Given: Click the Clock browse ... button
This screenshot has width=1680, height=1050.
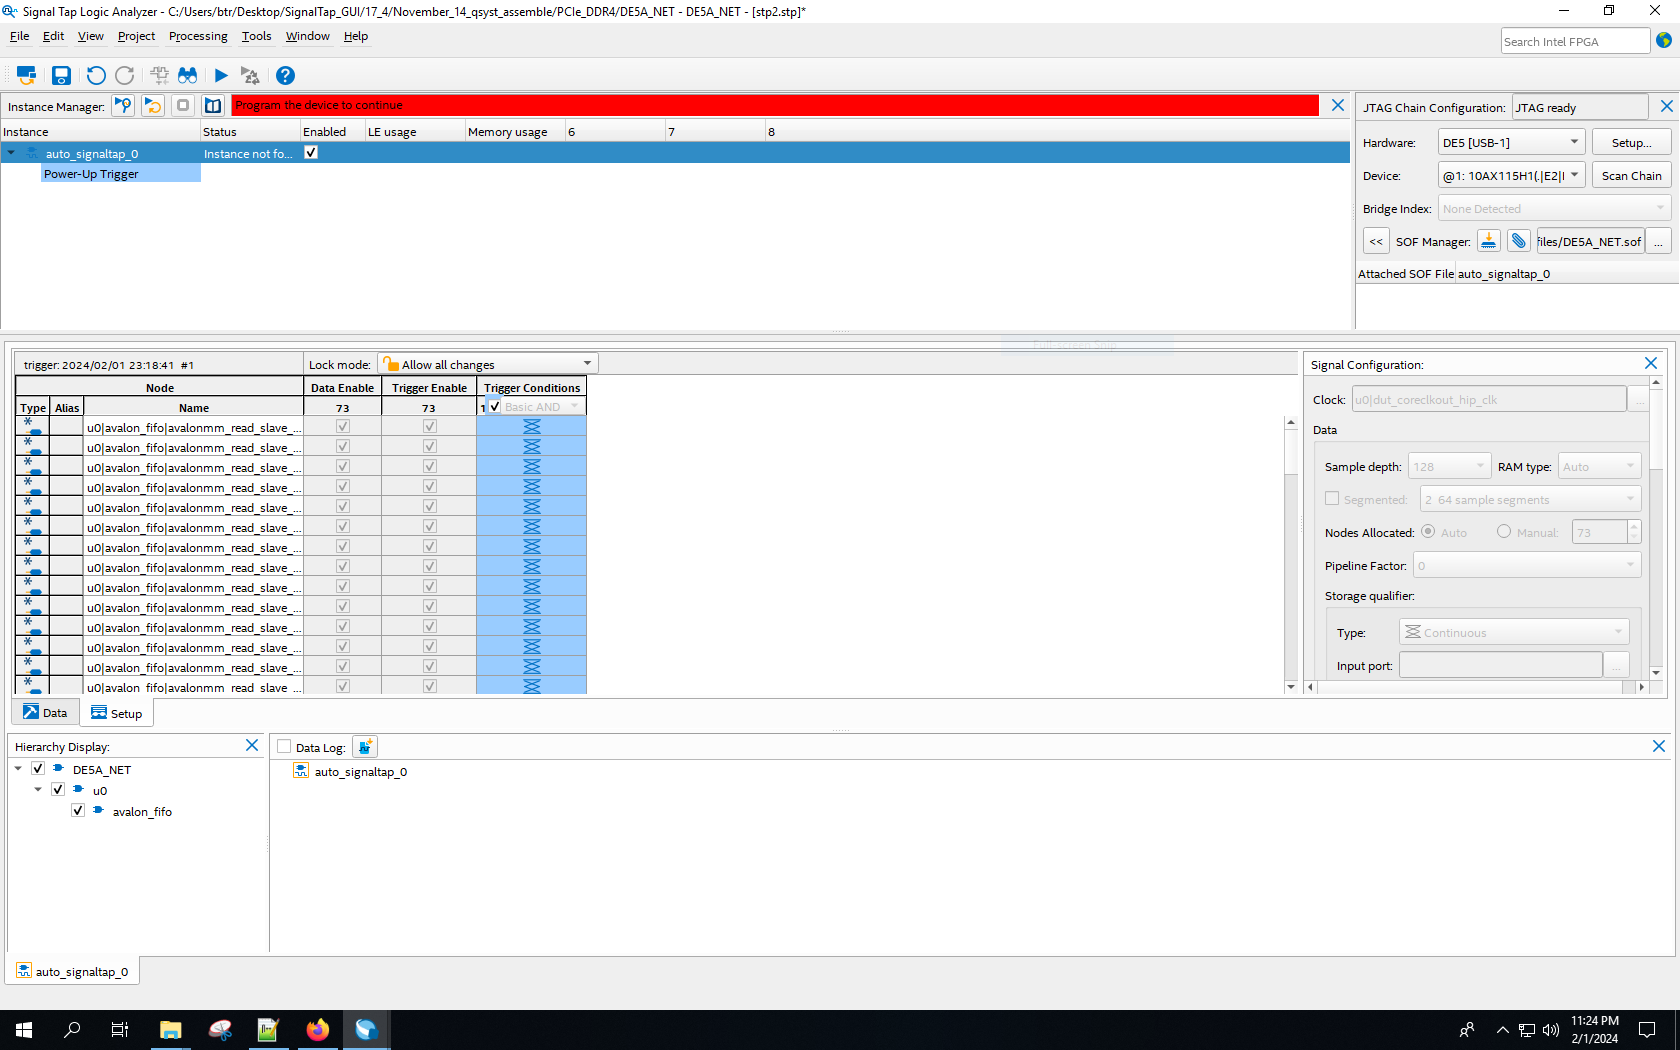Looking at the screenshot, I should point(1639,399).
